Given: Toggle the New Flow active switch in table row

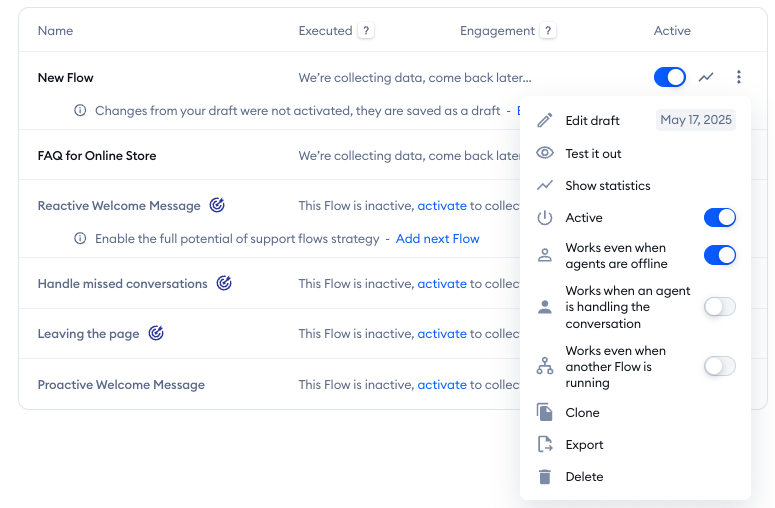Looking at the screenshot, I should (669, 77).
